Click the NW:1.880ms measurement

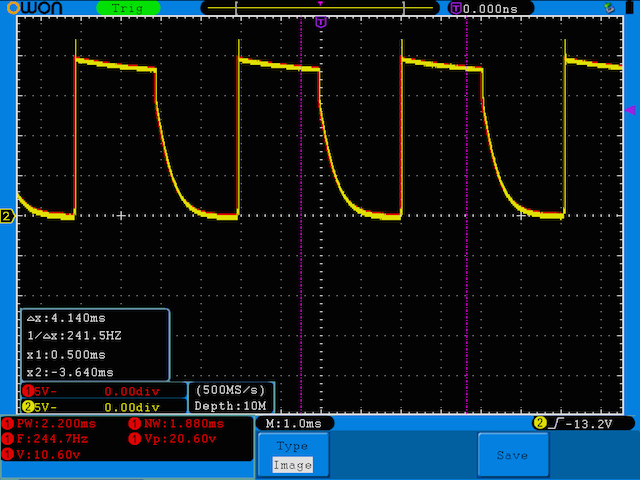pos(176,424)
